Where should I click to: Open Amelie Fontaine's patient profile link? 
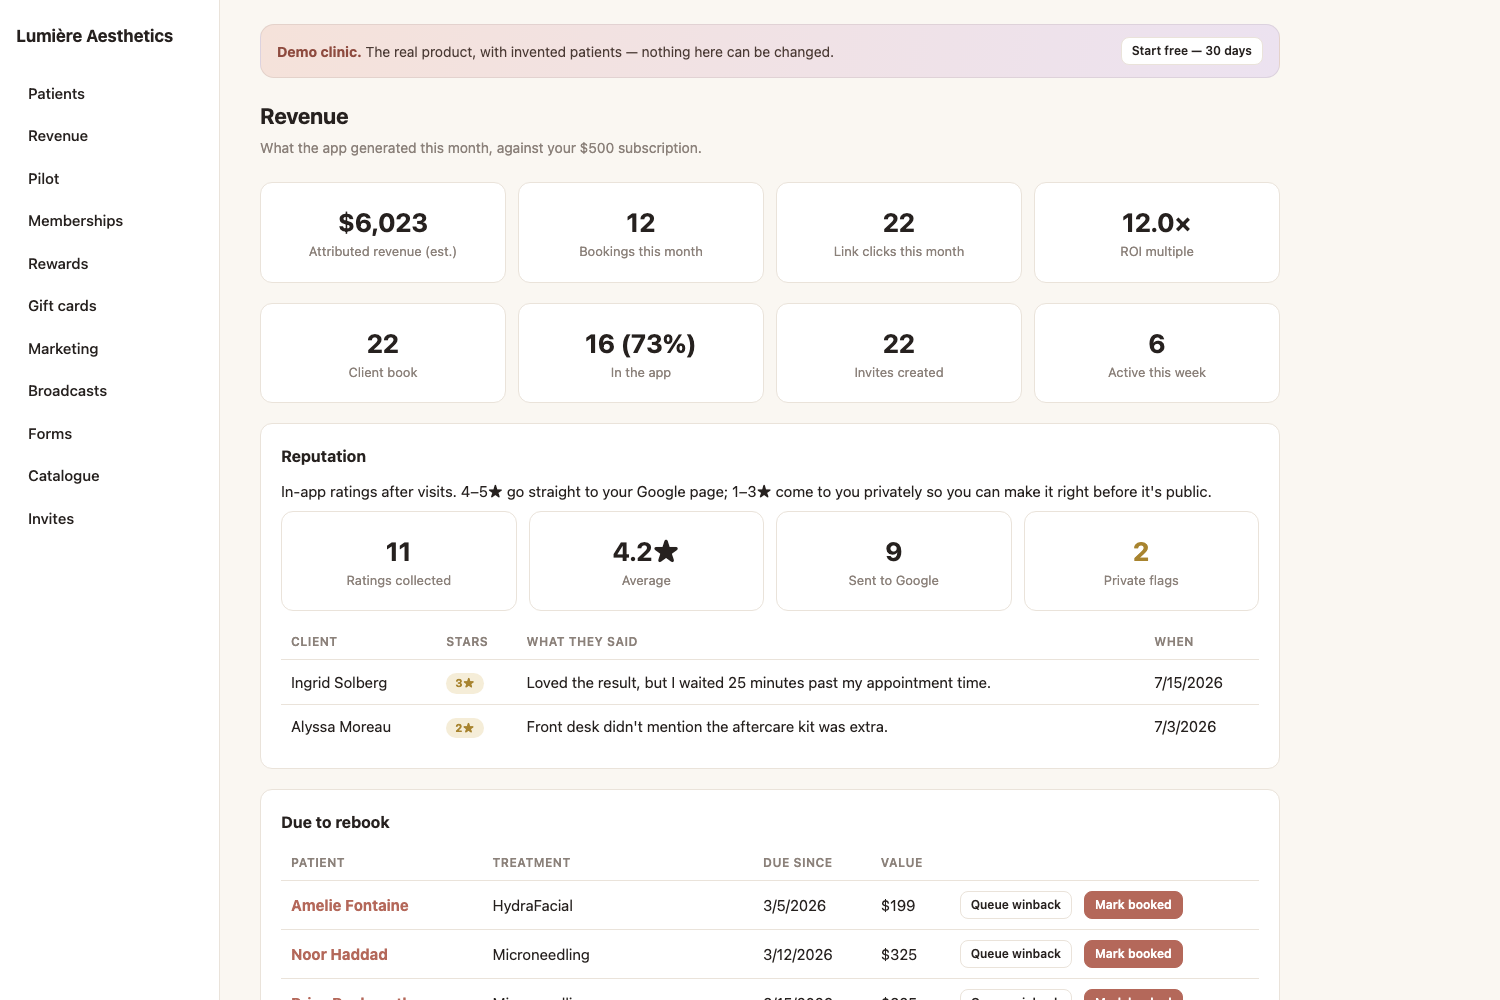pyautogui.click(x=349, y=906)
